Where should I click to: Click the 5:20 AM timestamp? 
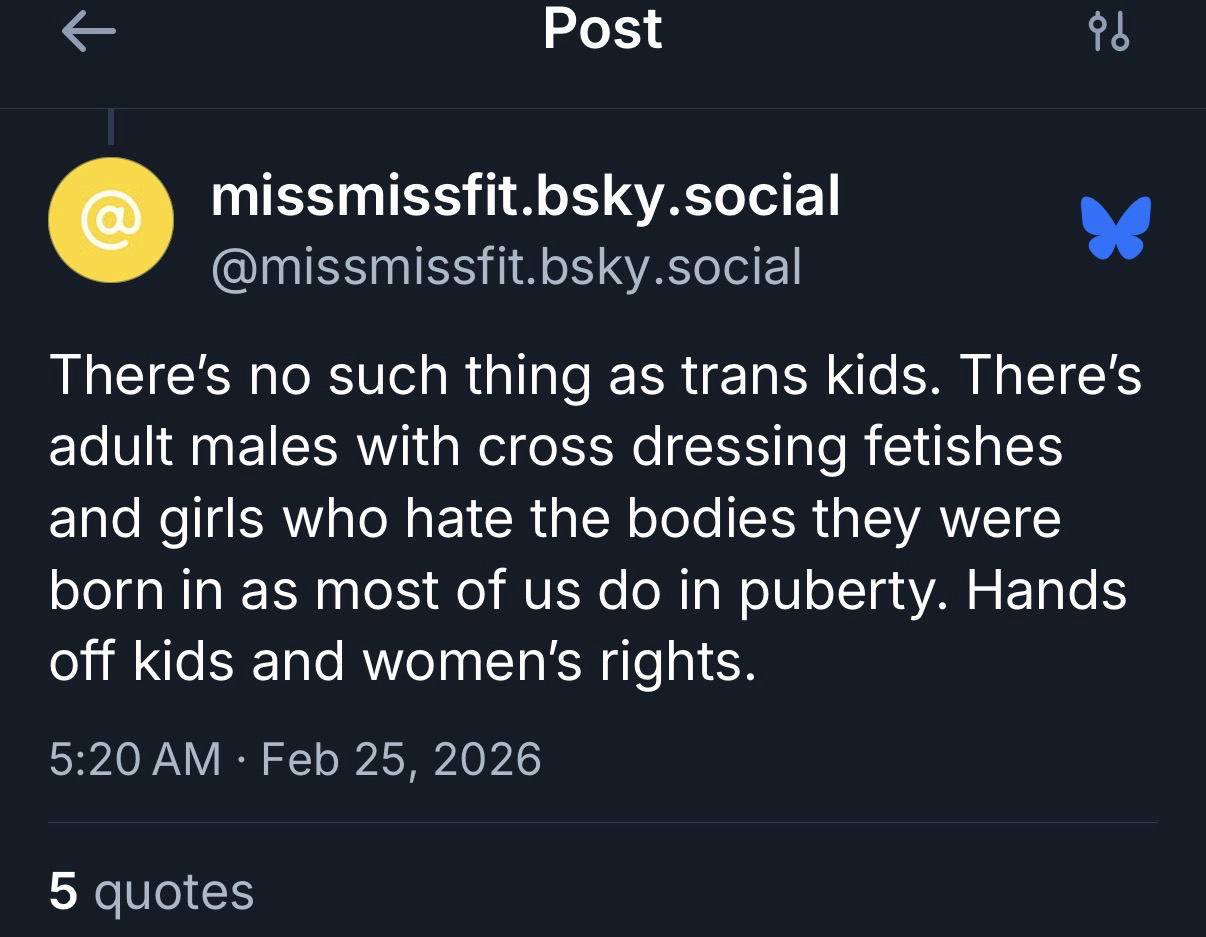tap(134, 758)
